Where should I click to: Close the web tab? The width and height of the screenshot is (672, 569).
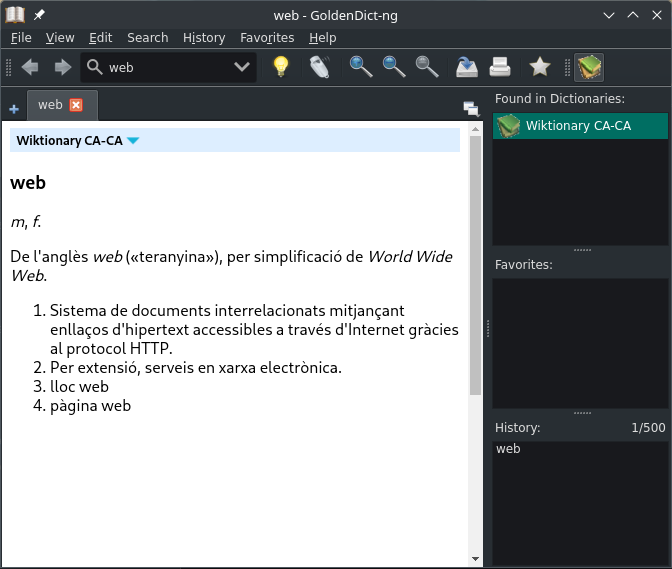[x=76, y=105]
